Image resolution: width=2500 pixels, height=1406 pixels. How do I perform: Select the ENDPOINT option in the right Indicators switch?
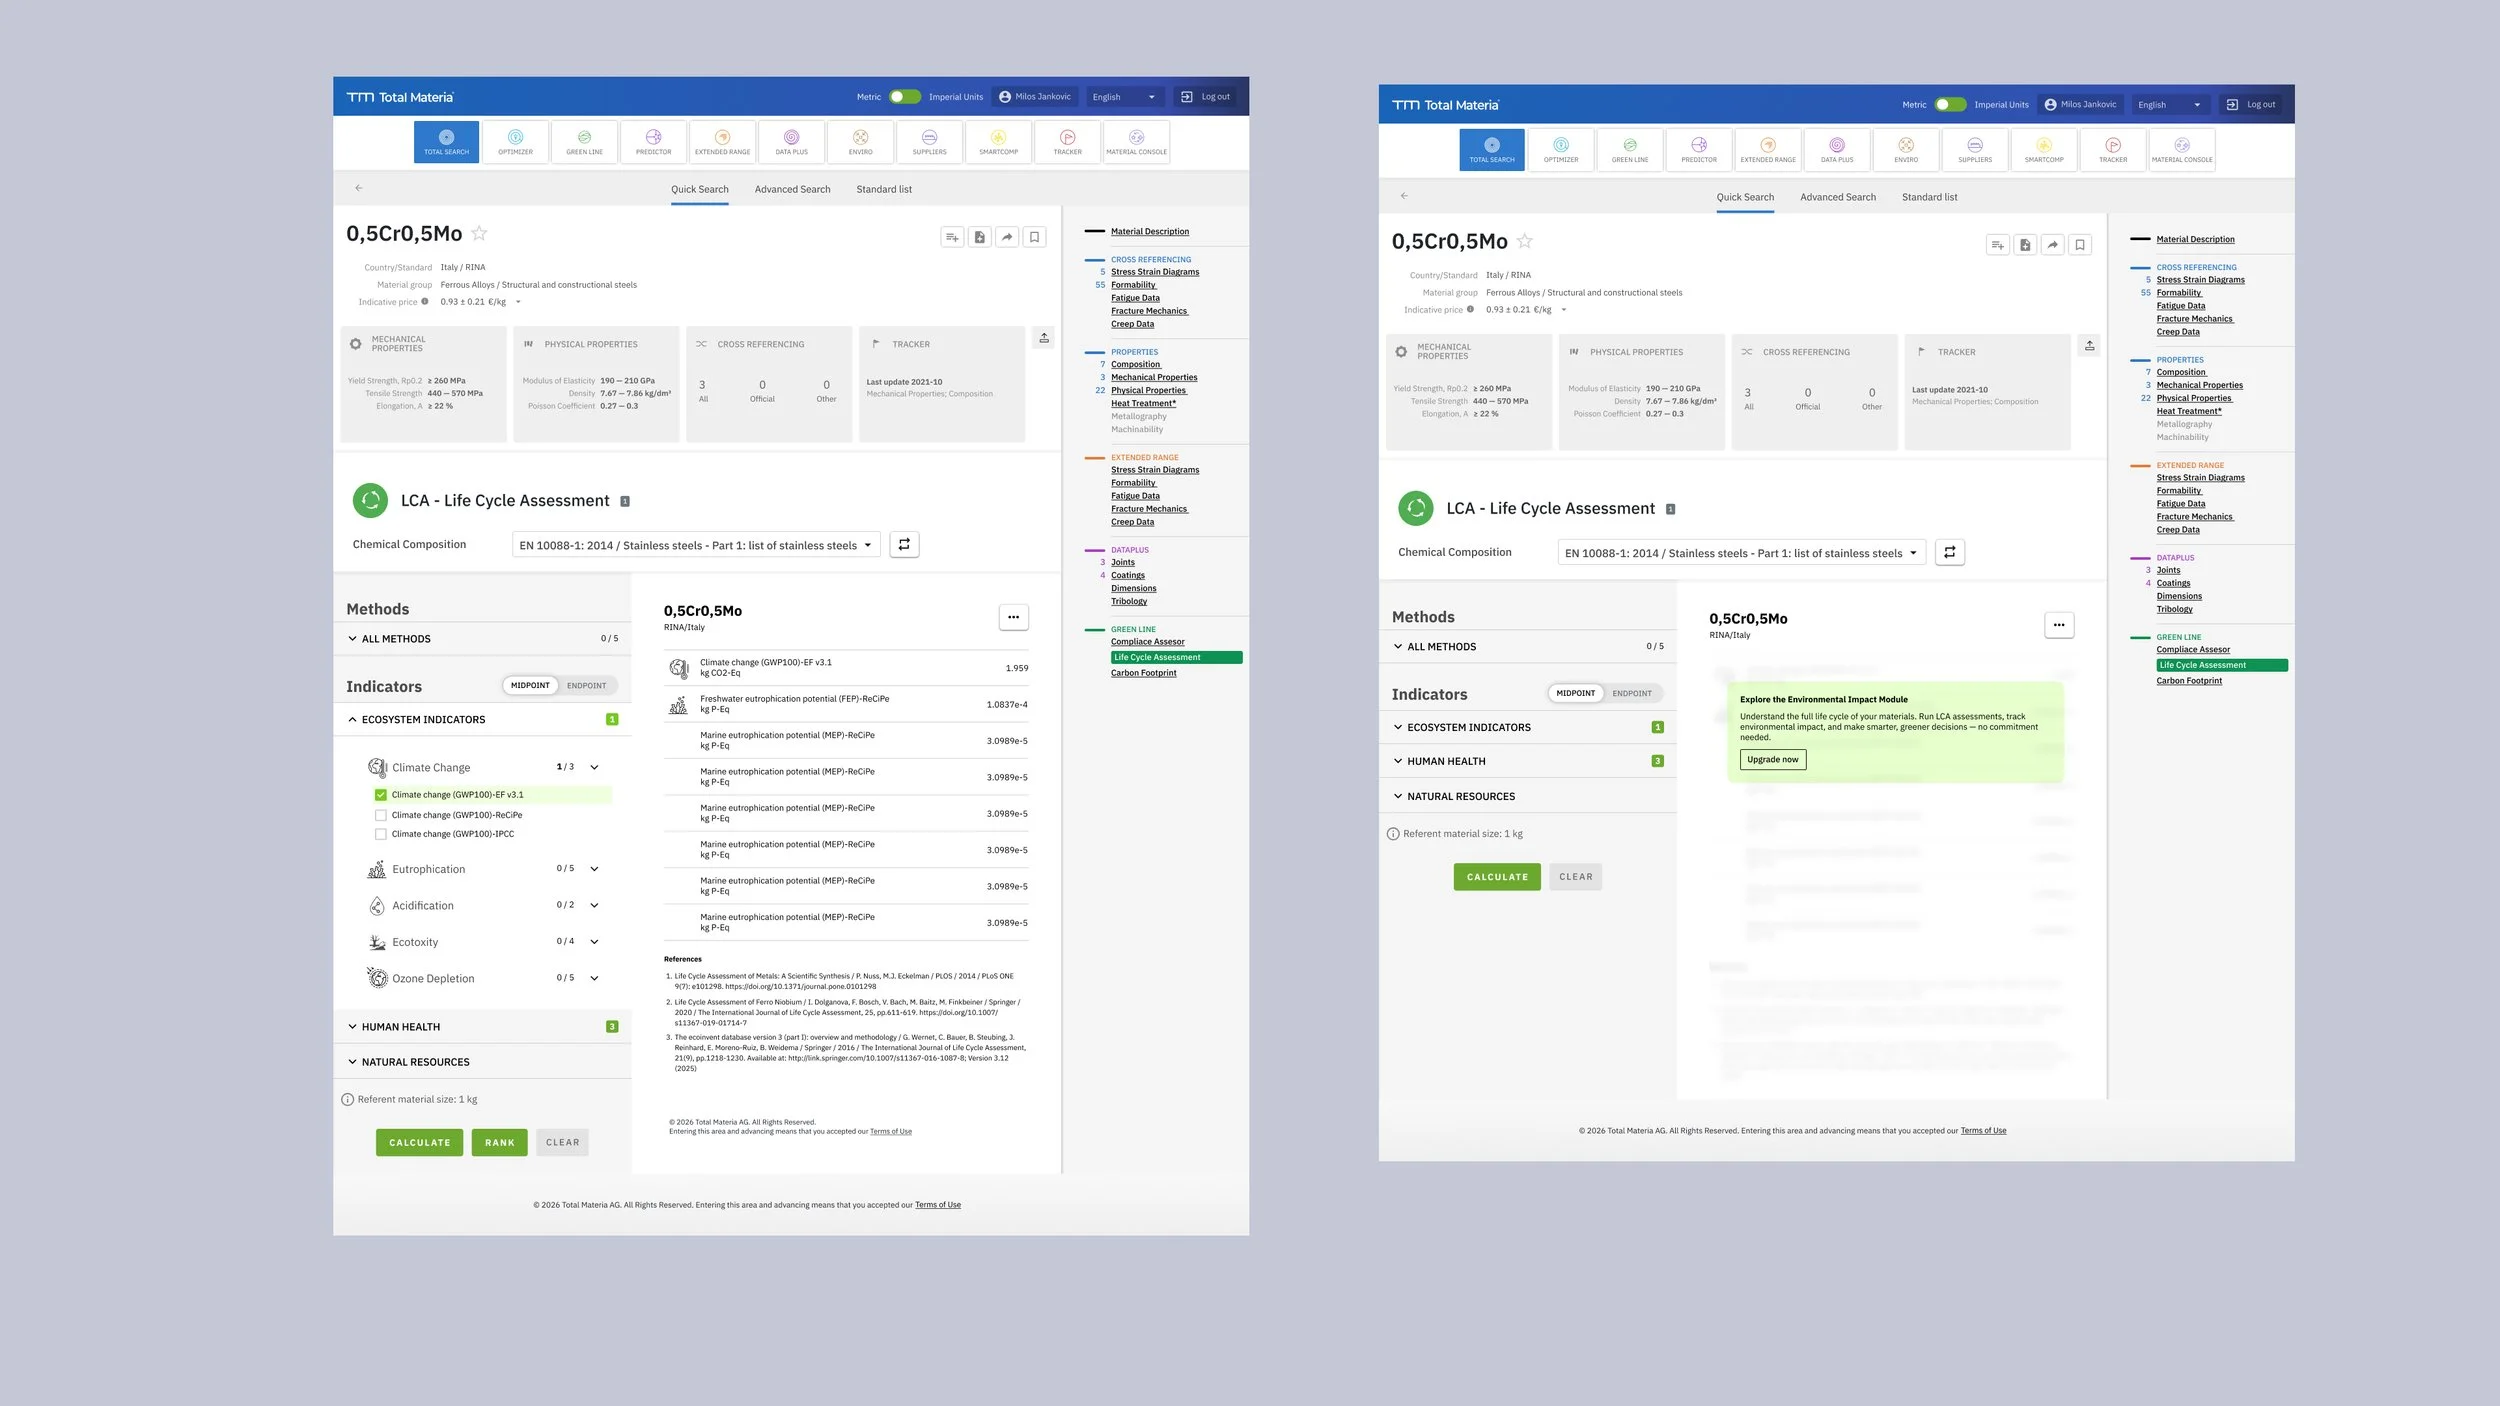(x=1631, y=693)
